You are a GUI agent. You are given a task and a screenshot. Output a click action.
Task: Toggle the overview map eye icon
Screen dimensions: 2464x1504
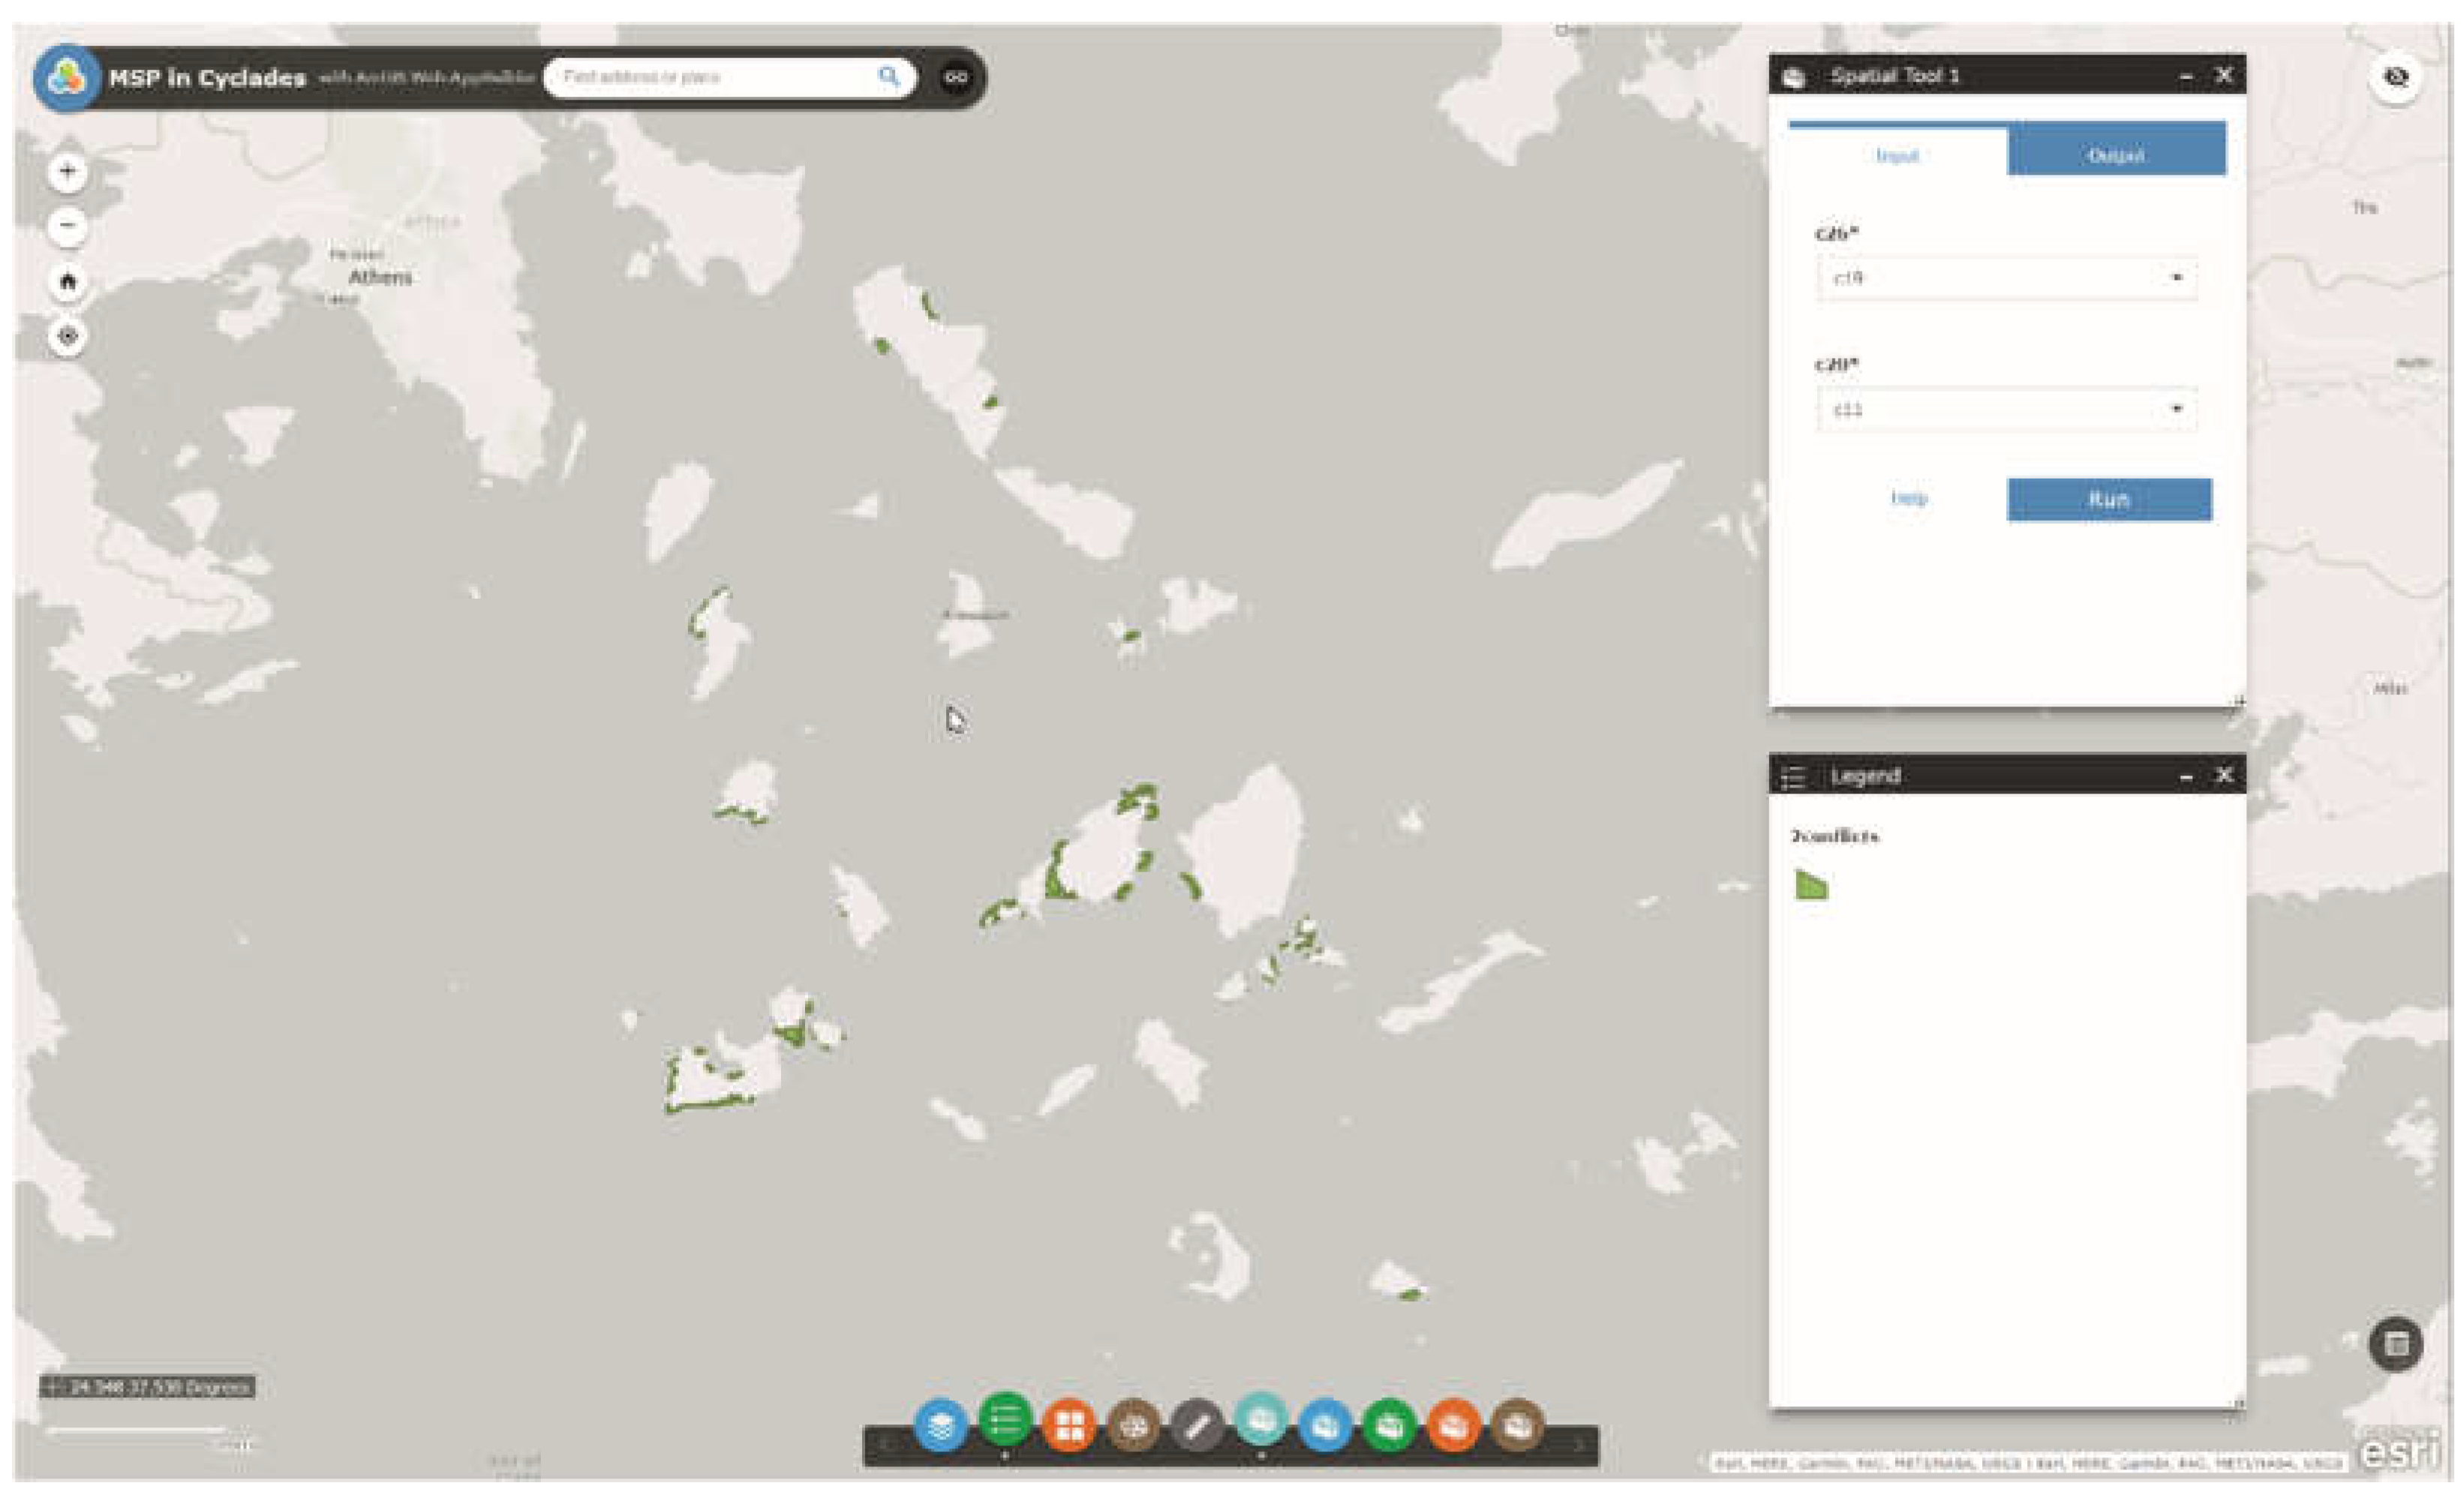pos(2395,77)
